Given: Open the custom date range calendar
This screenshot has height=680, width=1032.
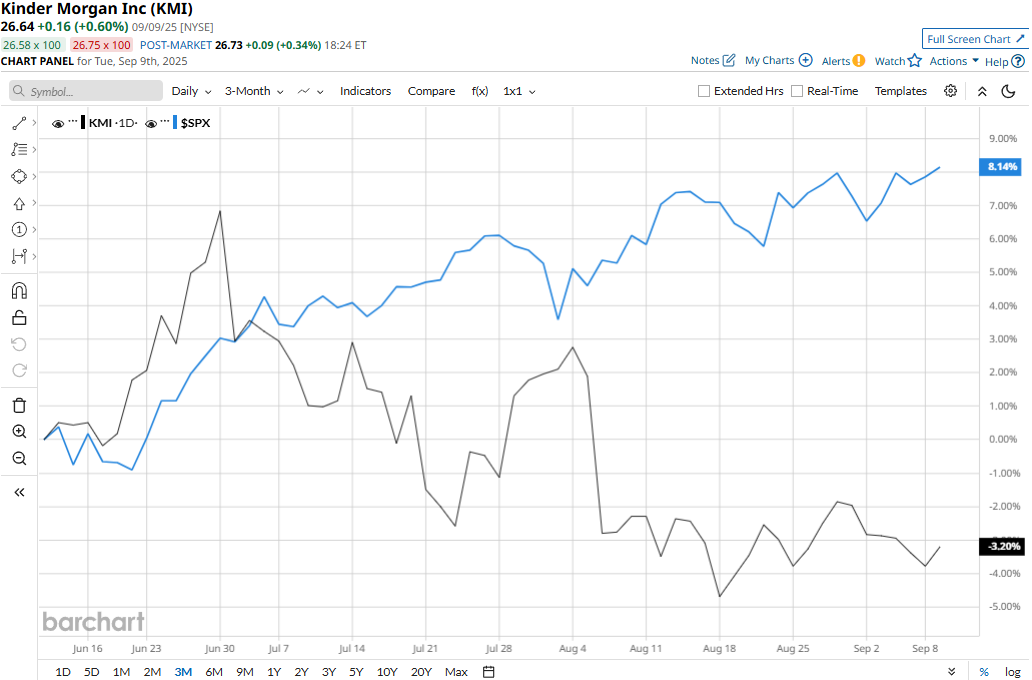Looking at the screenshot, I should click(x=488, y=672).
